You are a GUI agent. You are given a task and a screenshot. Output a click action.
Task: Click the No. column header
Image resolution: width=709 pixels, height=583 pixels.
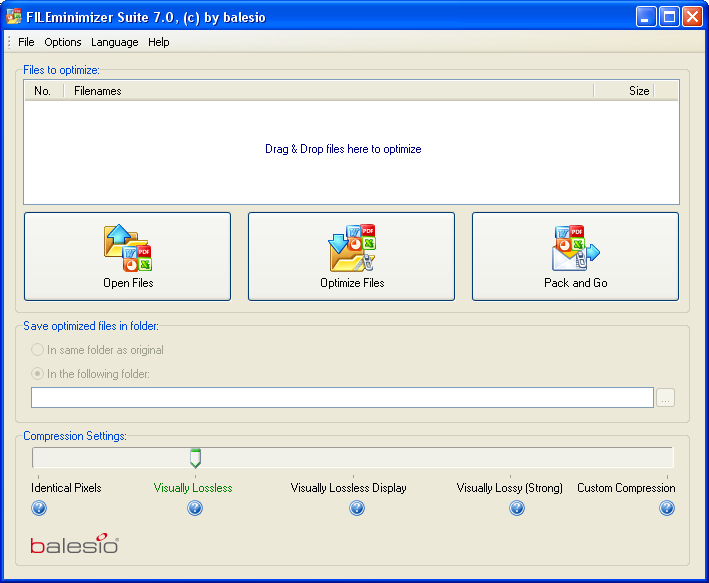(44, 91)
